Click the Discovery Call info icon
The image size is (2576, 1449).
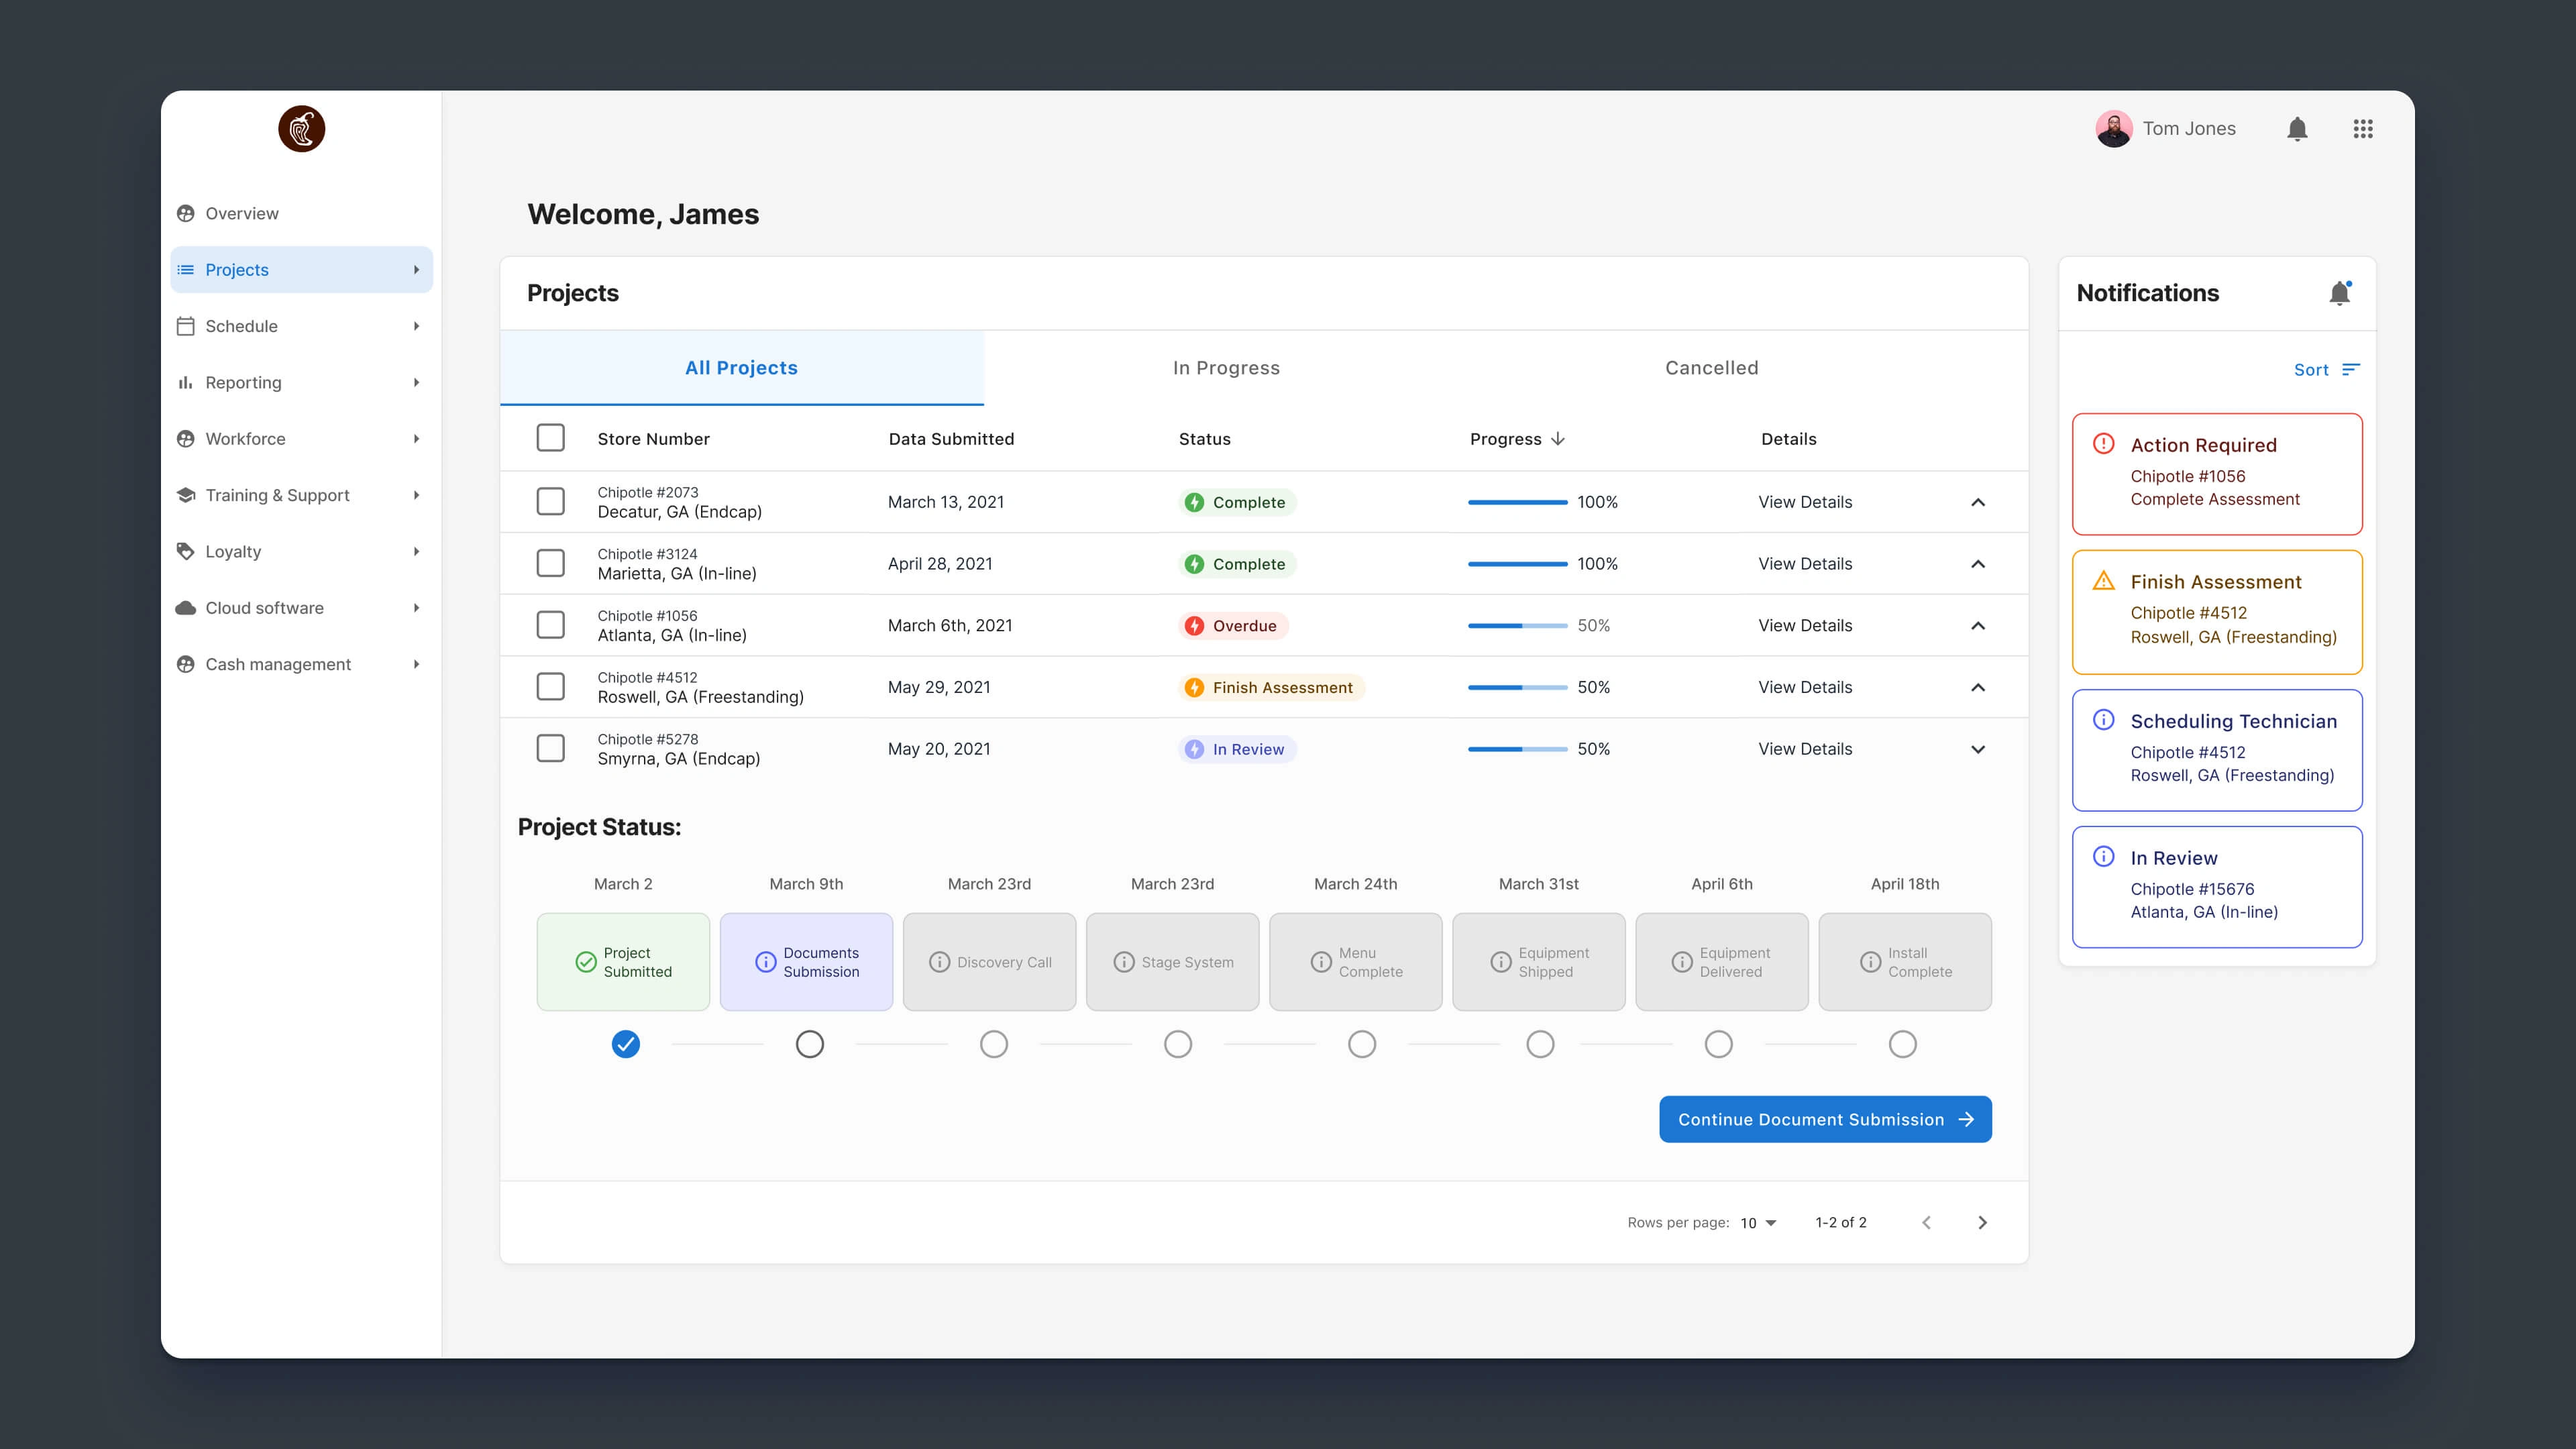click(940, 962)
